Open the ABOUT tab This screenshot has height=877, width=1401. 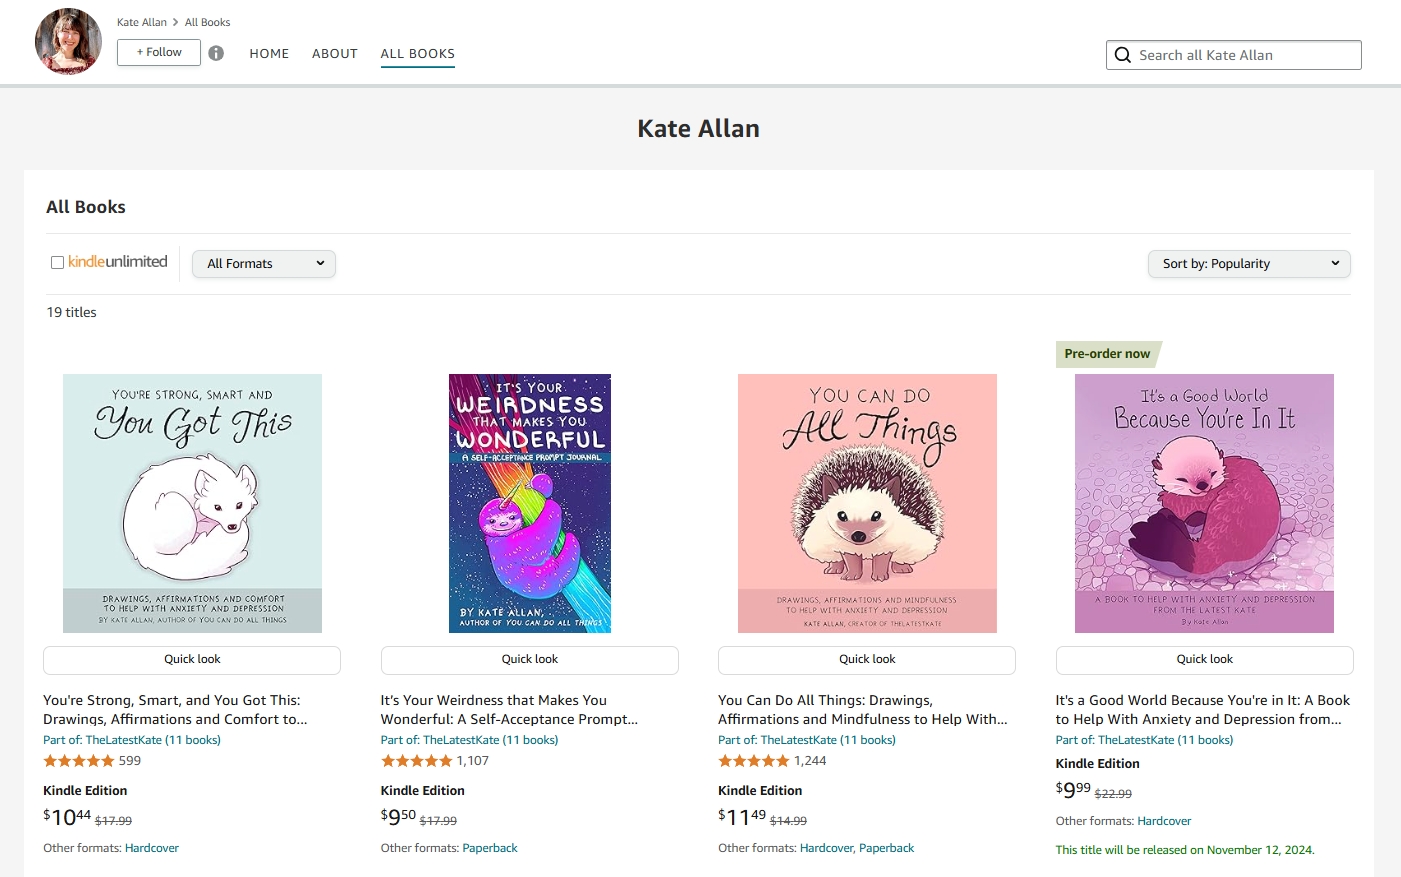tap(335, 54)
